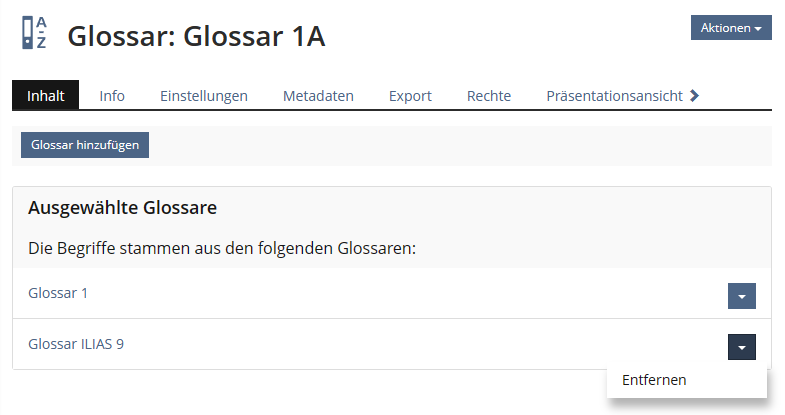
Task: Switch to the Inhalt tab
Action: (46, 96)
